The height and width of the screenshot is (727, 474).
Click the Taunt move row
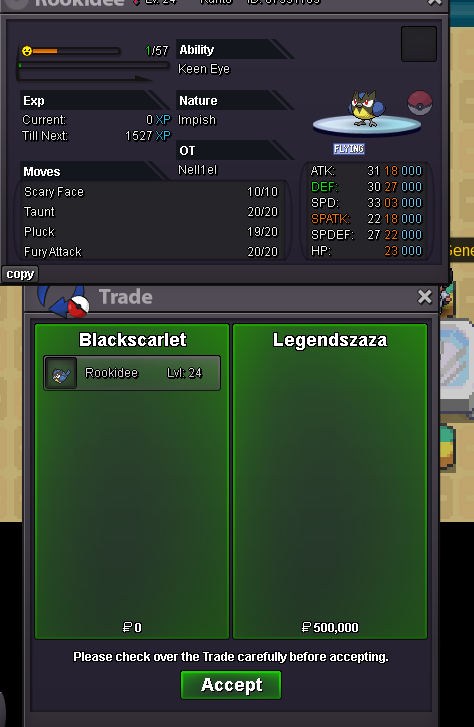(151, 211)
